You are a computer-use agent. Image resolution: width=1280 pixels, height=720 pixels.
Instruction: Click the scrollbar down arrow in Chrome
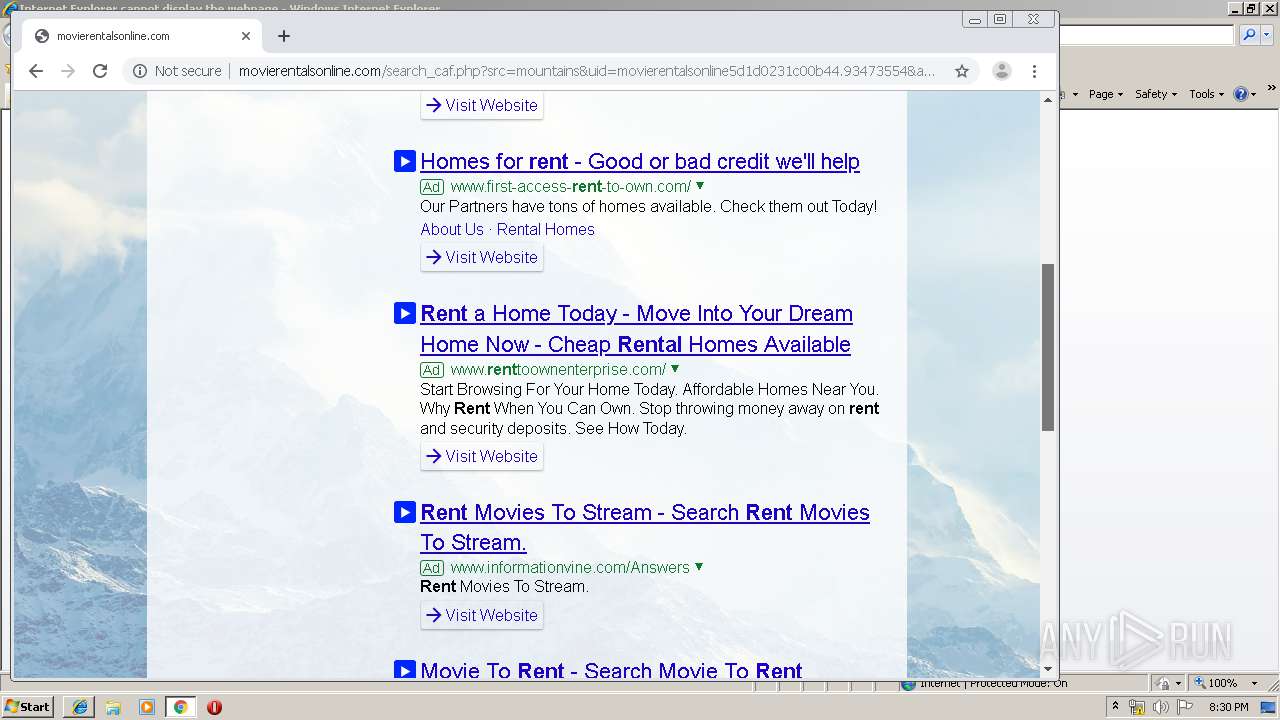[1048, 669]
